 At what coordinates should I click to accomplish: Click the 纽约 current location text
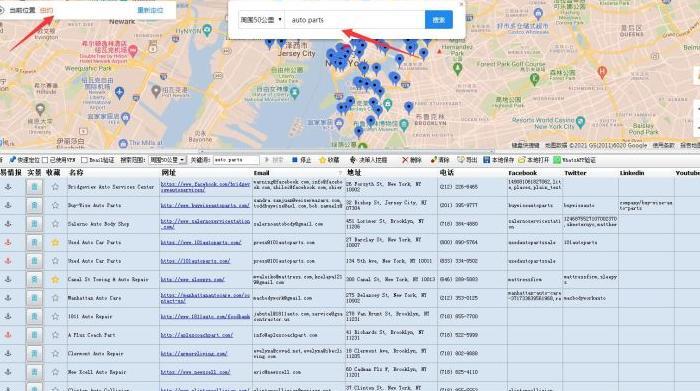46,10
